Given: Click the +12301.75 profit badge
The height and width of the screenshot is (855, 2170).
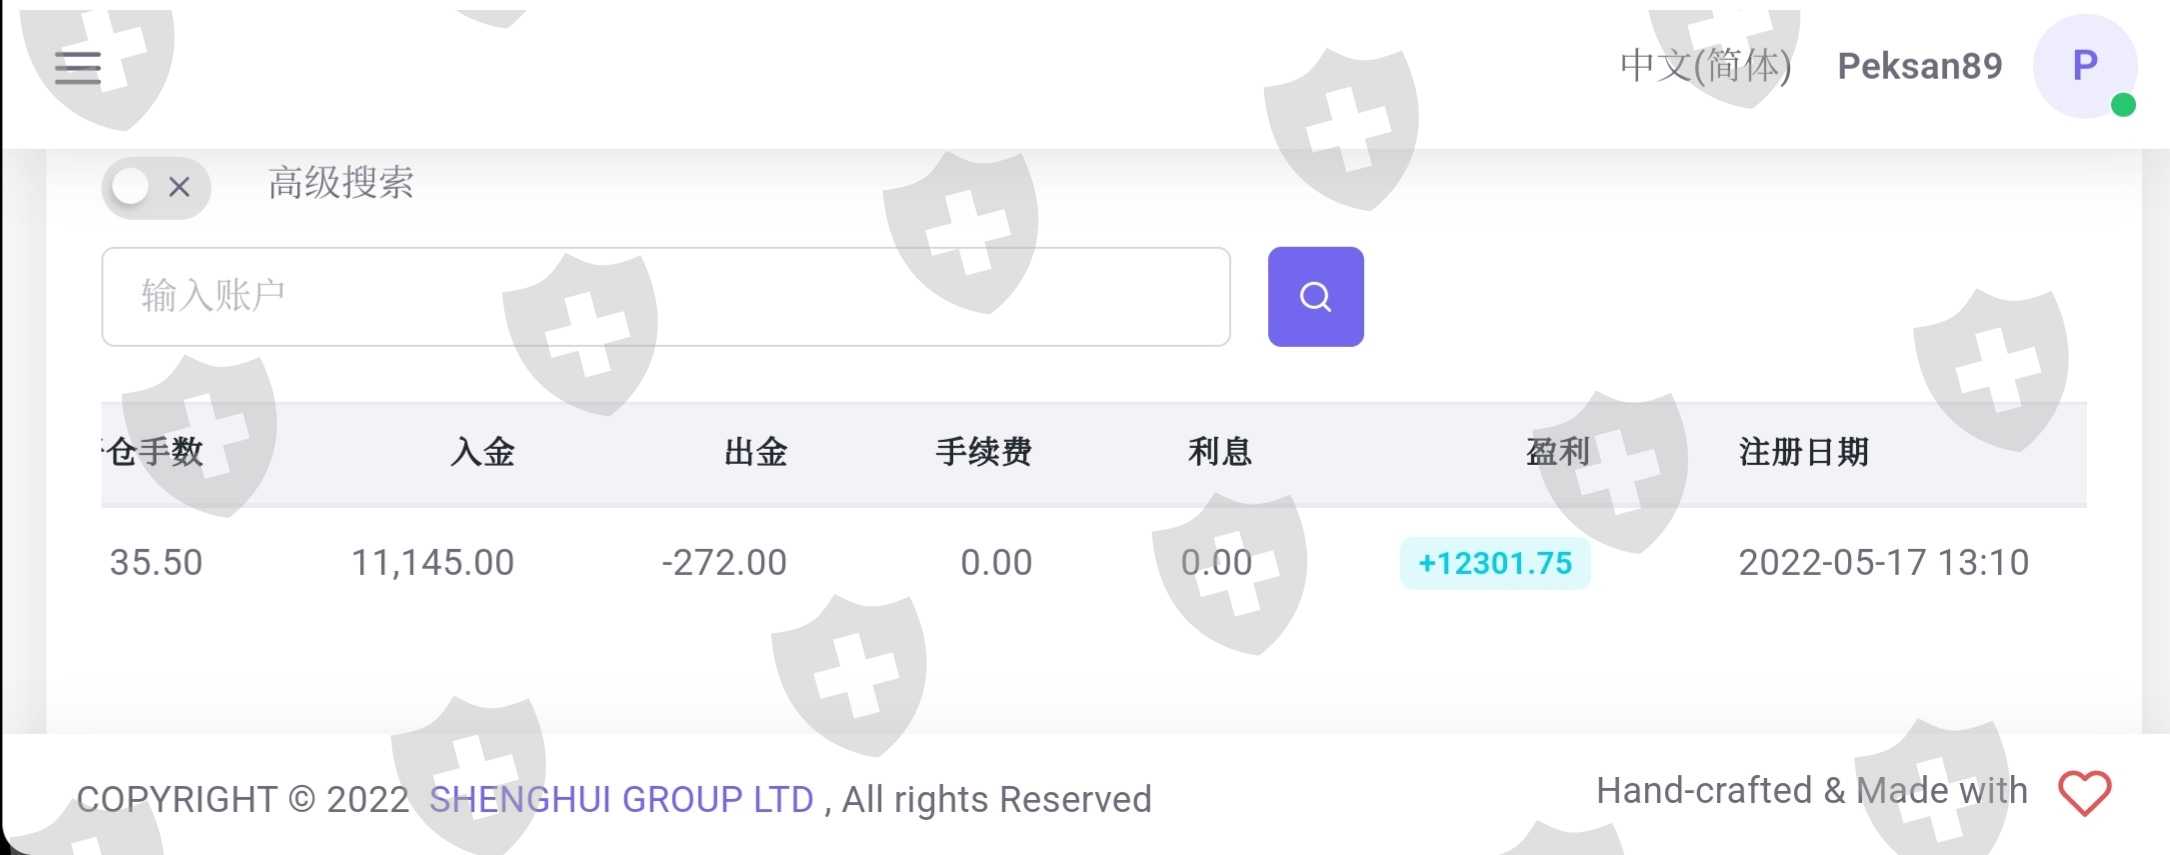Looking at the screenshot, I should 1495,563.
